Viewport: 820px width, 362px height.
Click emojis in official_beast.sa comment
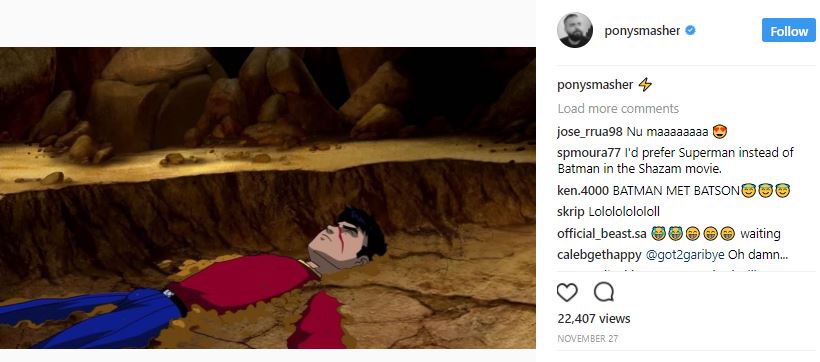693,233
